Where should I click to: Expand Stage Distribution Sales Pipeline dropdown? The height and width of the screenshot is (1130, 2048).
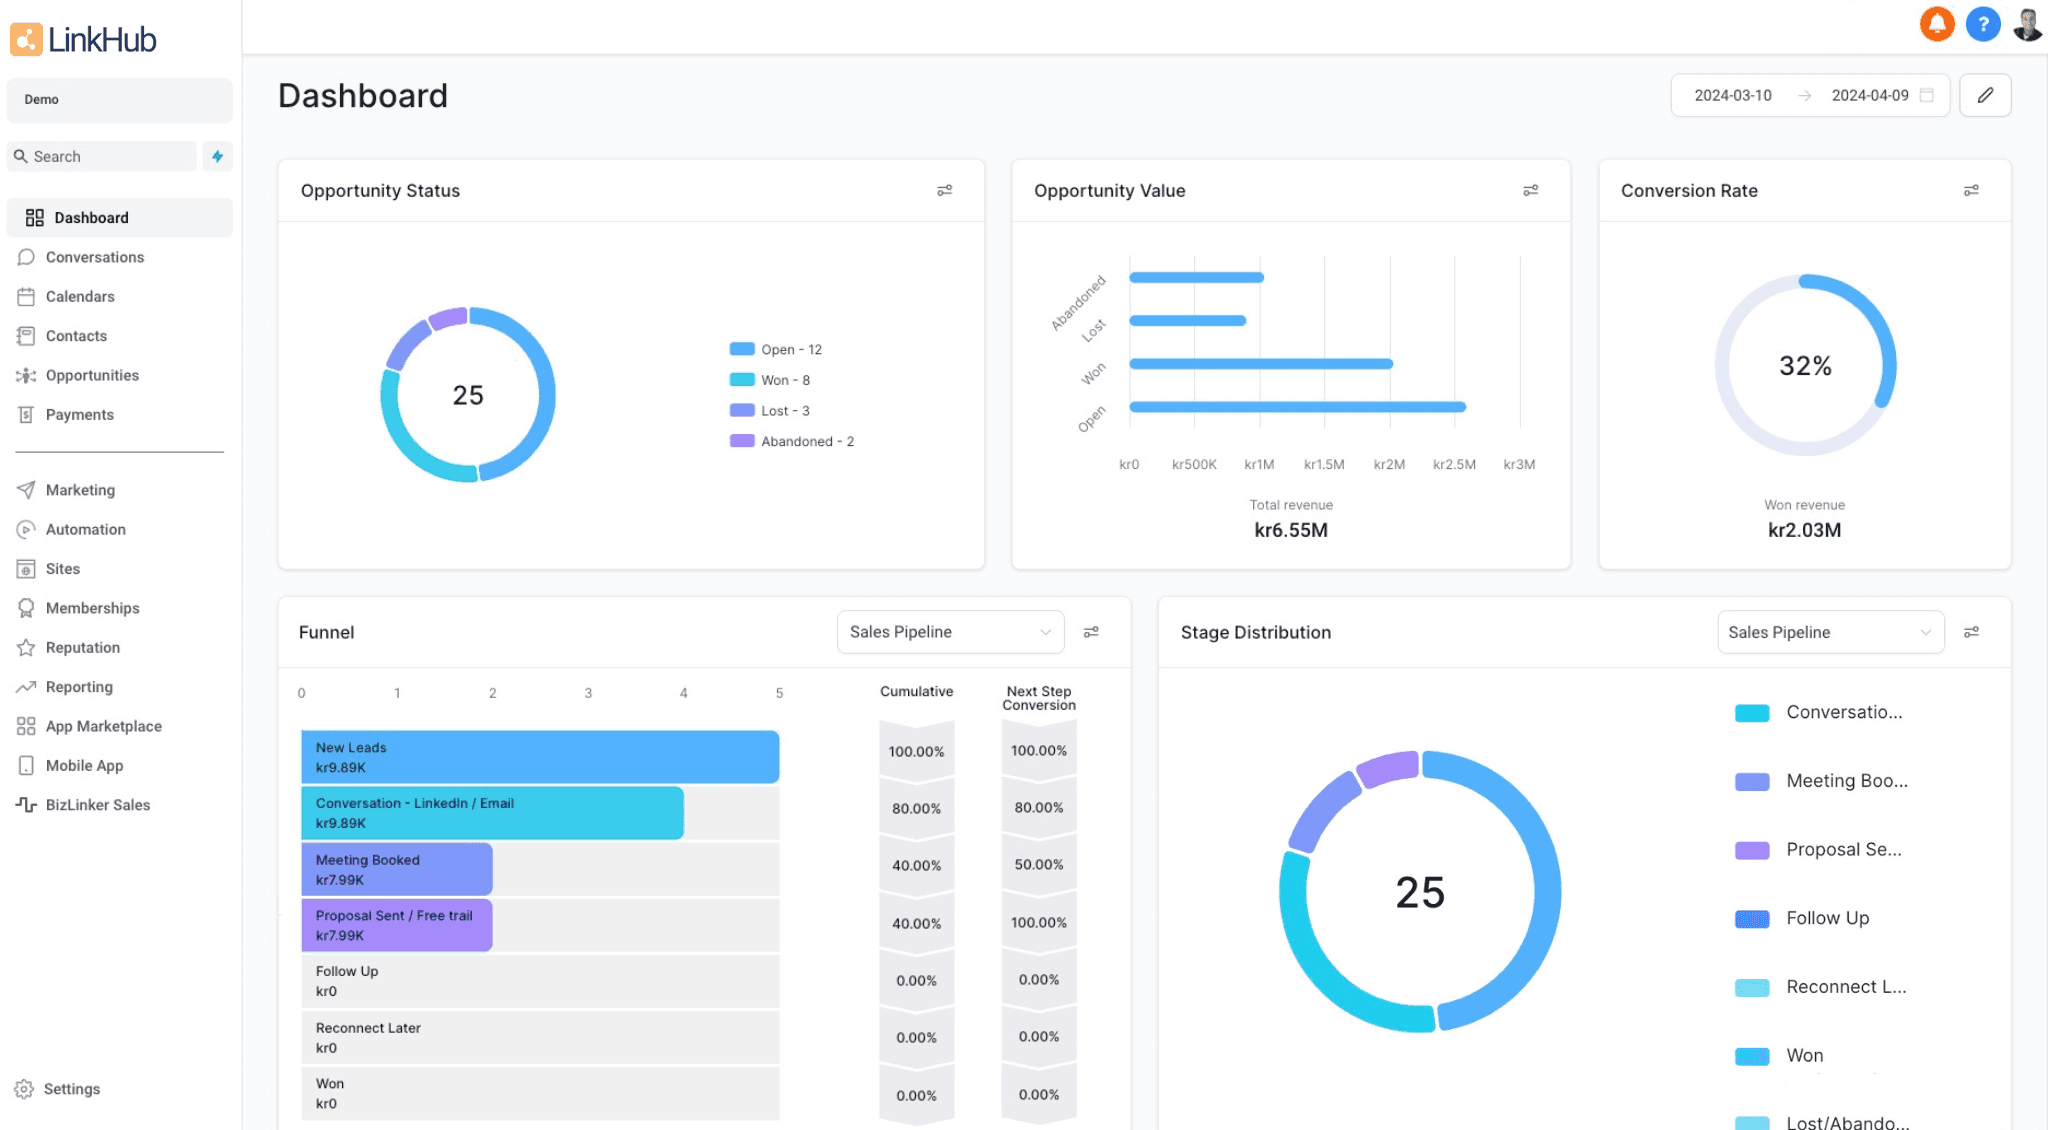(x=1830, y=632)
